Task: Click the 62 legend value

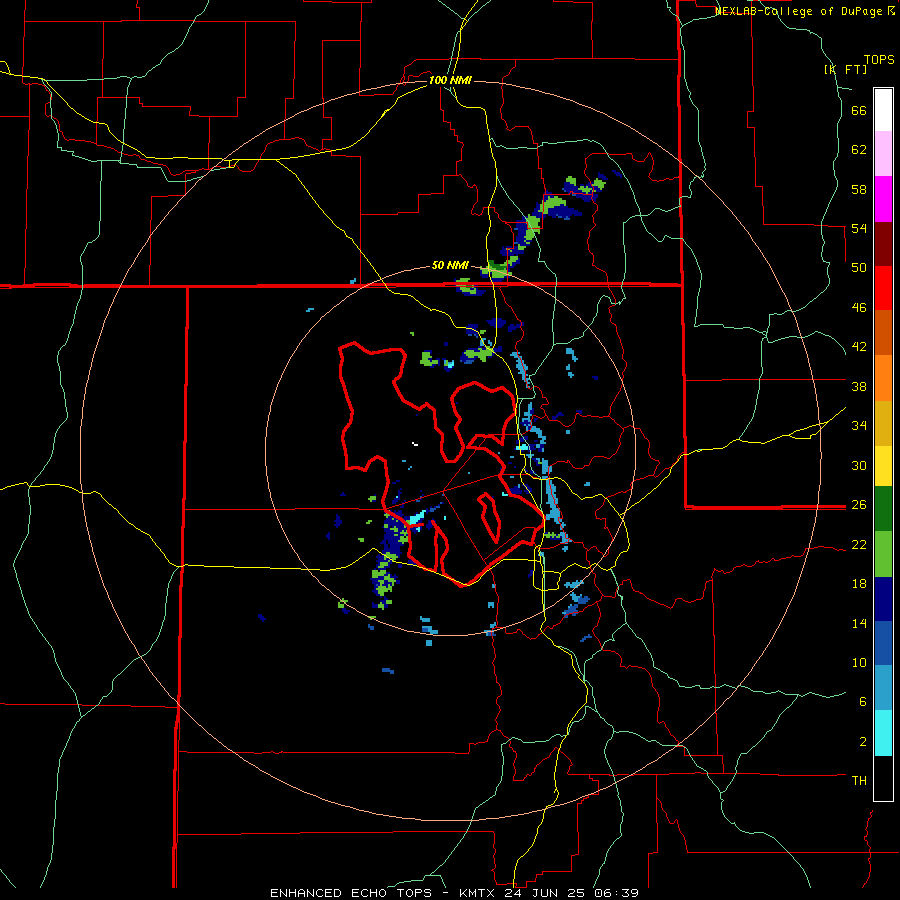Action: point(859,149)
